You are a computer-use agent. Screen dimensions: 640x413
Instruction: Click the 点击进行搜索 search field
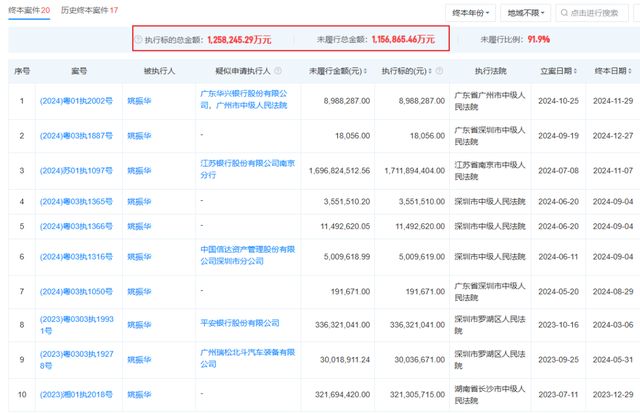tap(592, 13)
